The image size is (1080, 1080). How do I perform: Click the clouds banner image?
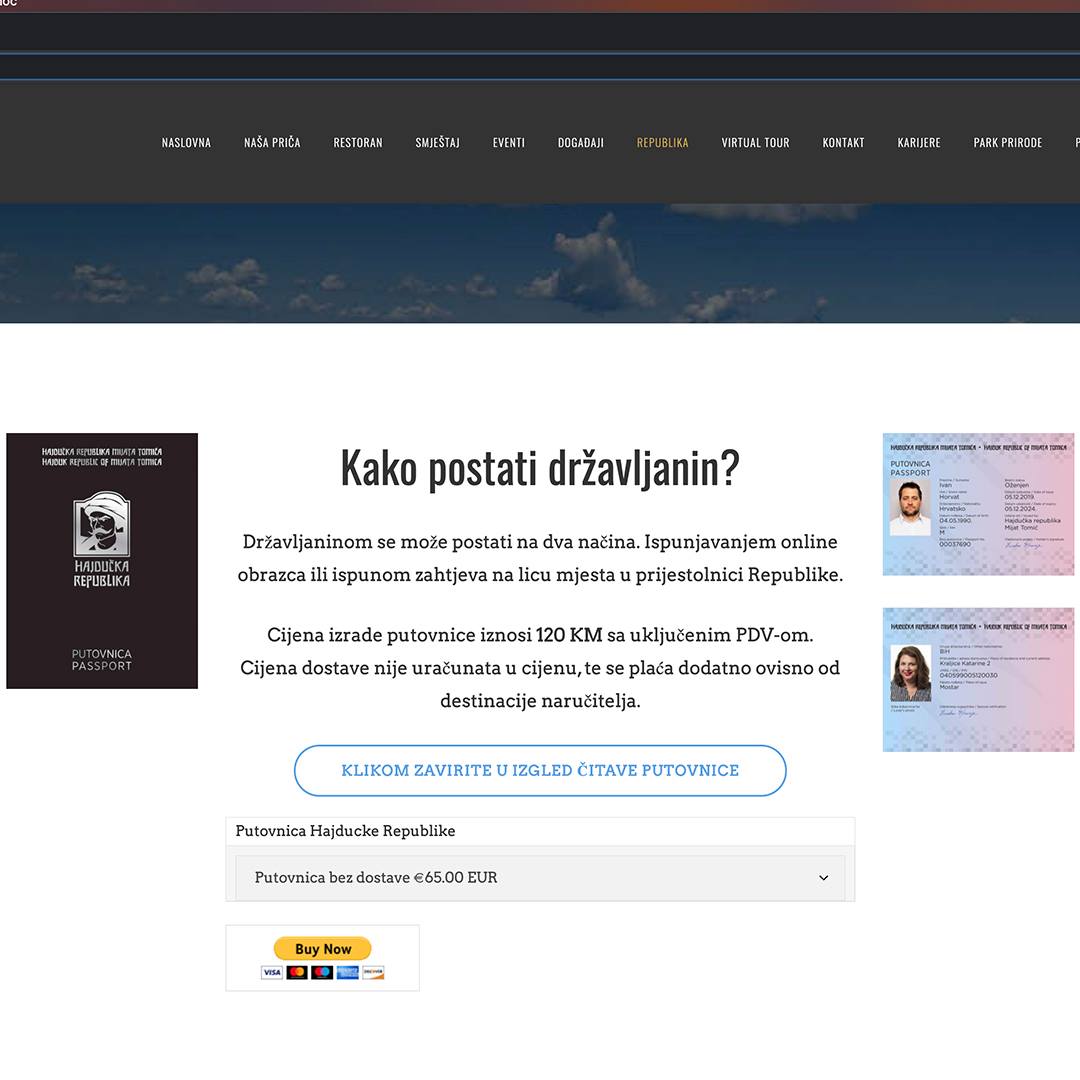[x=540, y=263]
